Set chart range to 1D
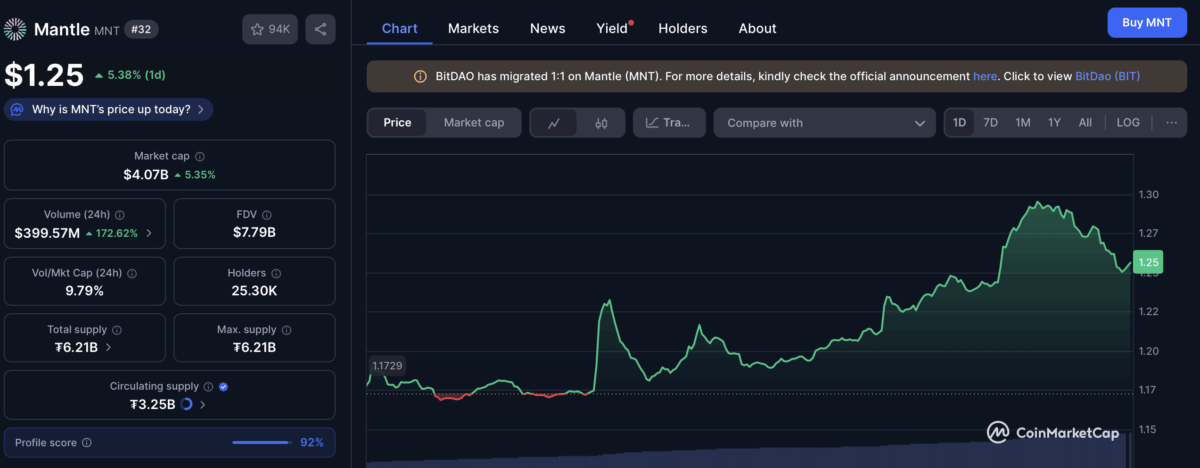1200x468 pixels. point(959,122)
